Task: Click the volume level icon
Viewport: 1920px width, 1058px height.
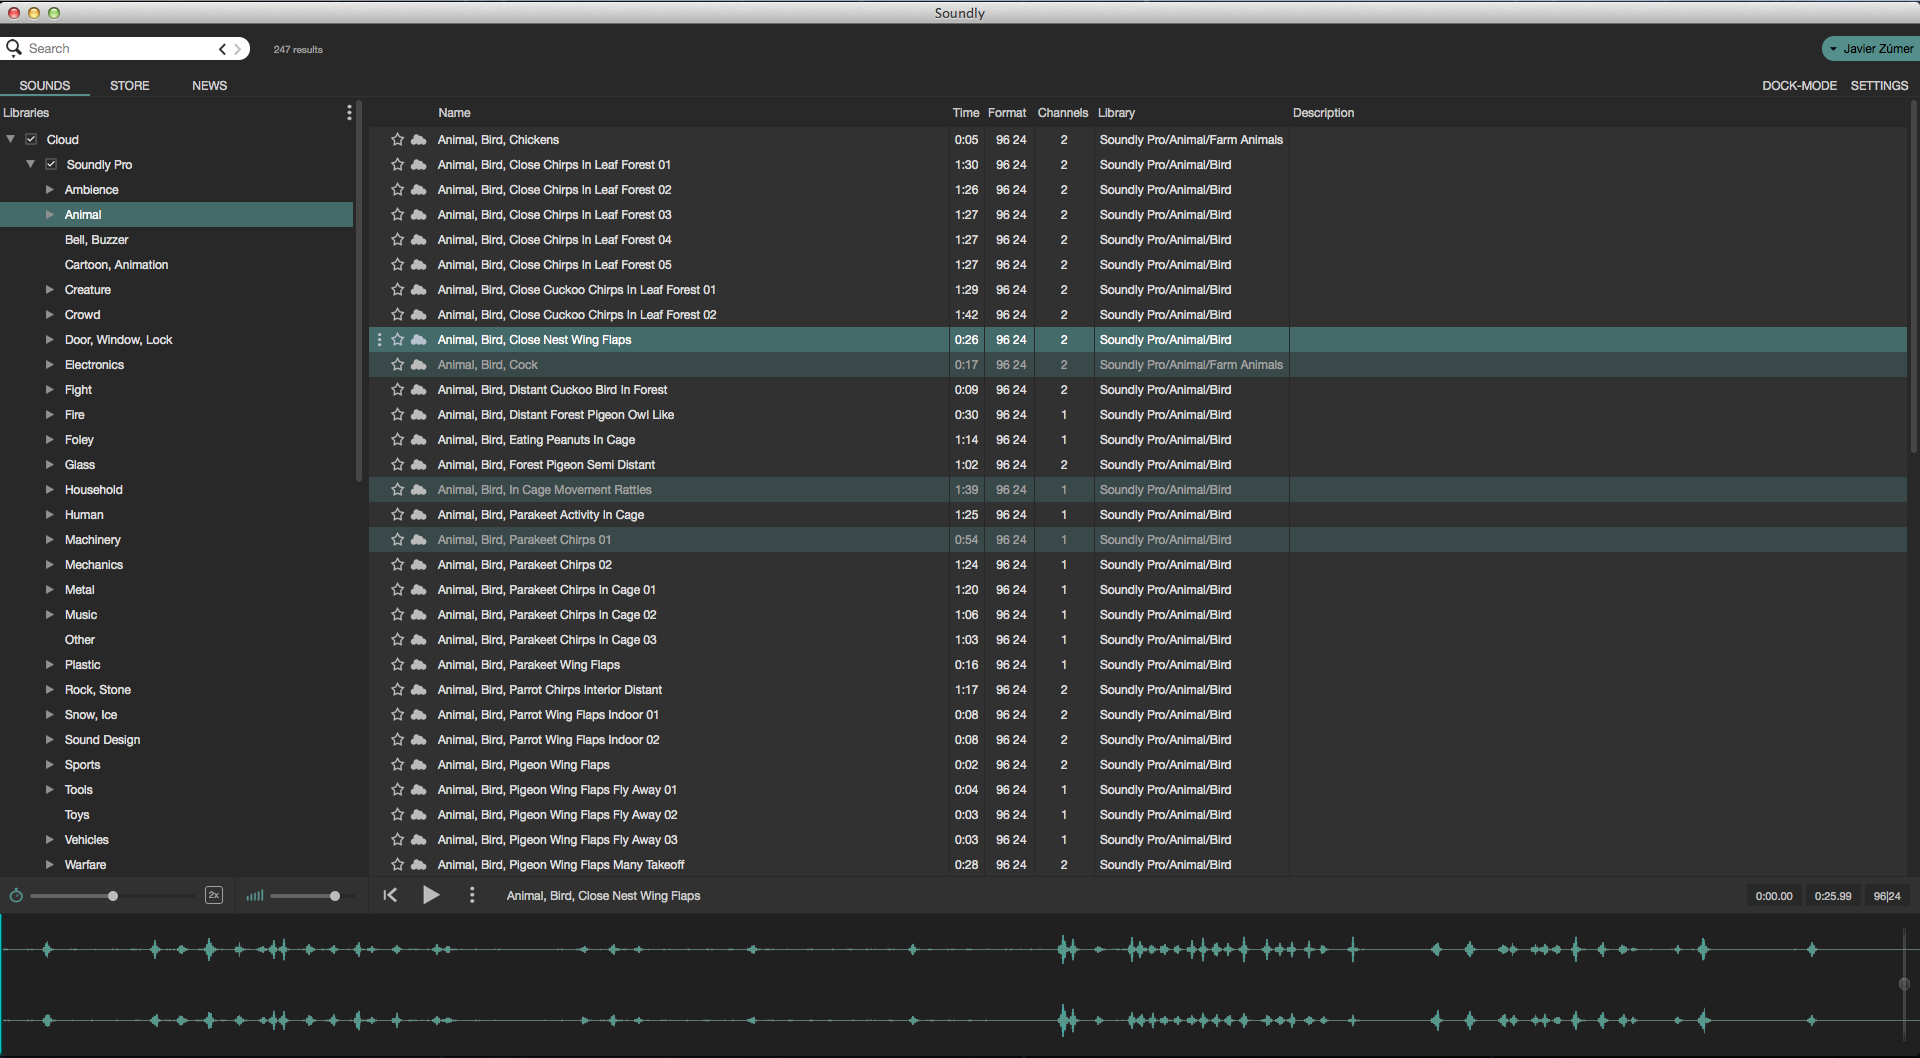Action: click(x=255, y=896)
